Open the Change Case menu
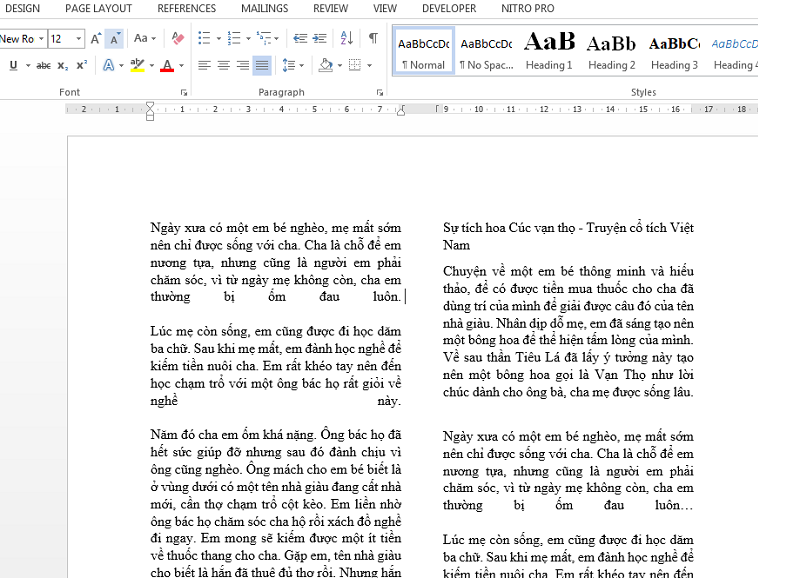801x580 pixels. (x=145, y=38)
